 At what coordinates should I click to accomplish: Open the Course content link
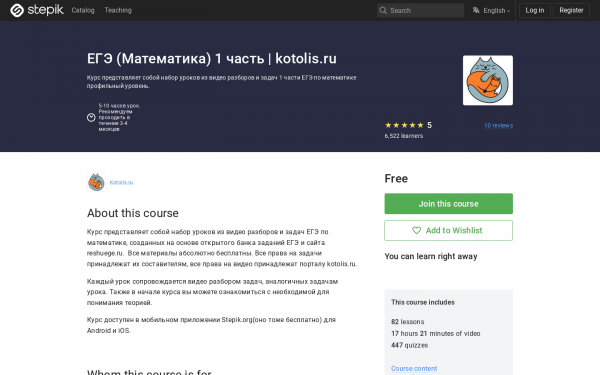tap(414, 368)
